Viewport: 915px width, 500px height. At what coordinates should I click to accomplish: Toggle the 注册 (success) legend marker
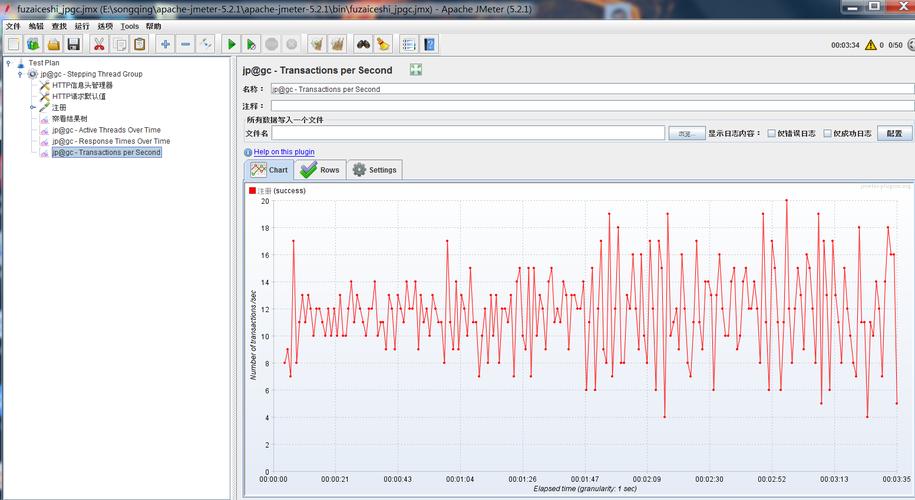(253, 190)
